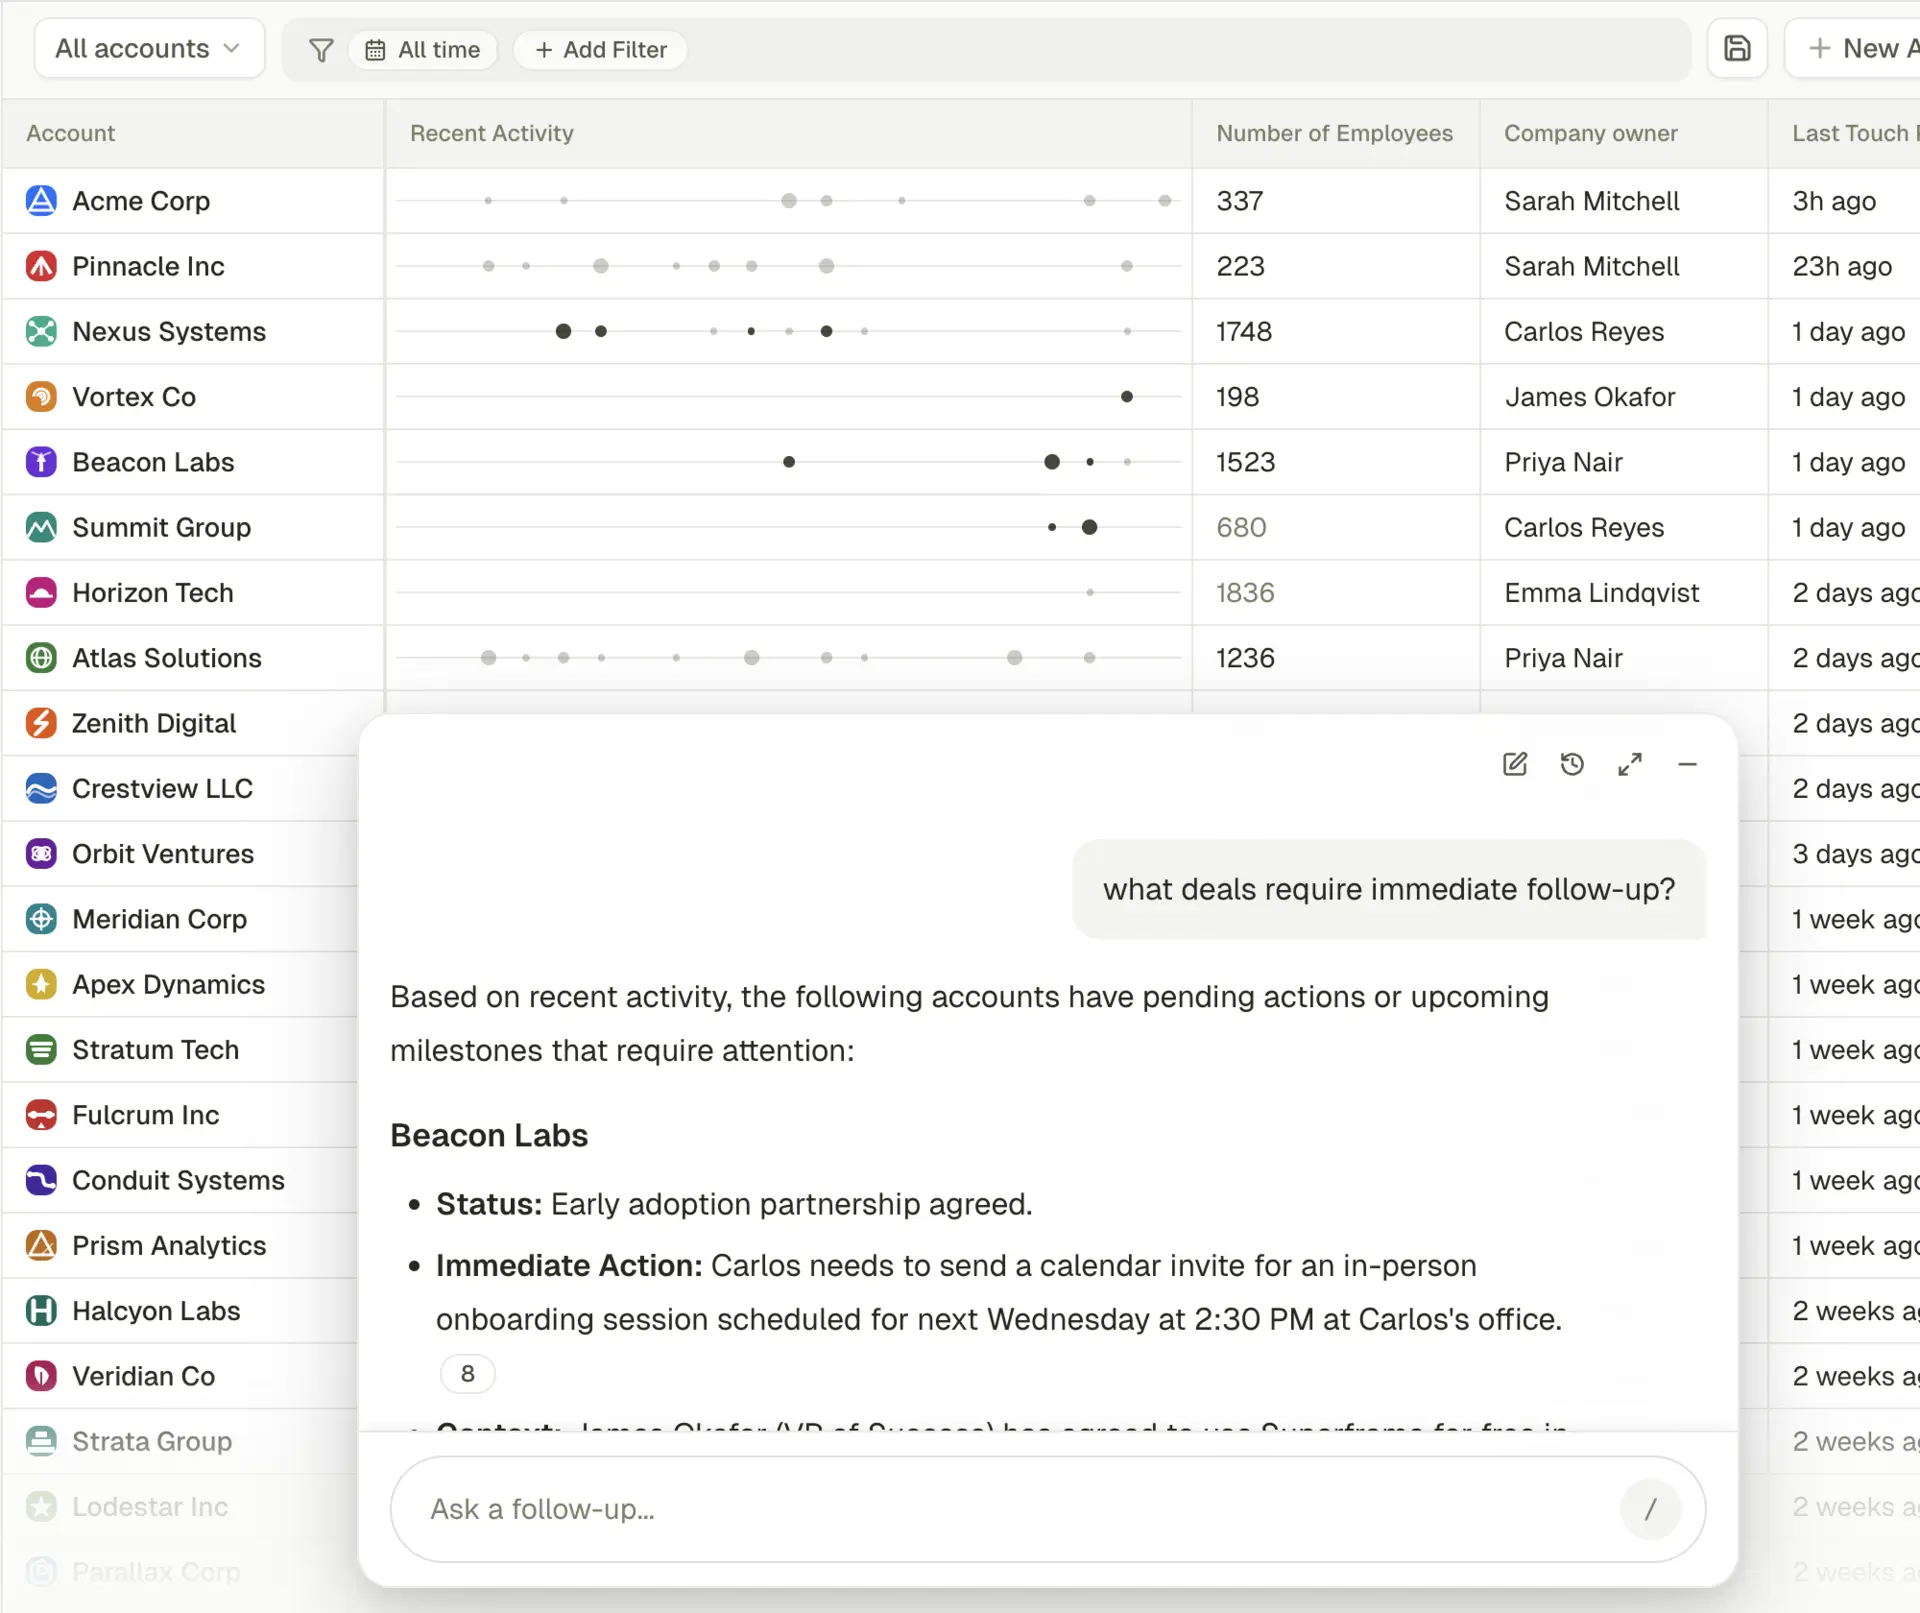Open the Conduit Systems account name
This screenshot has width=1920, height=1613.
[178, 1181]
